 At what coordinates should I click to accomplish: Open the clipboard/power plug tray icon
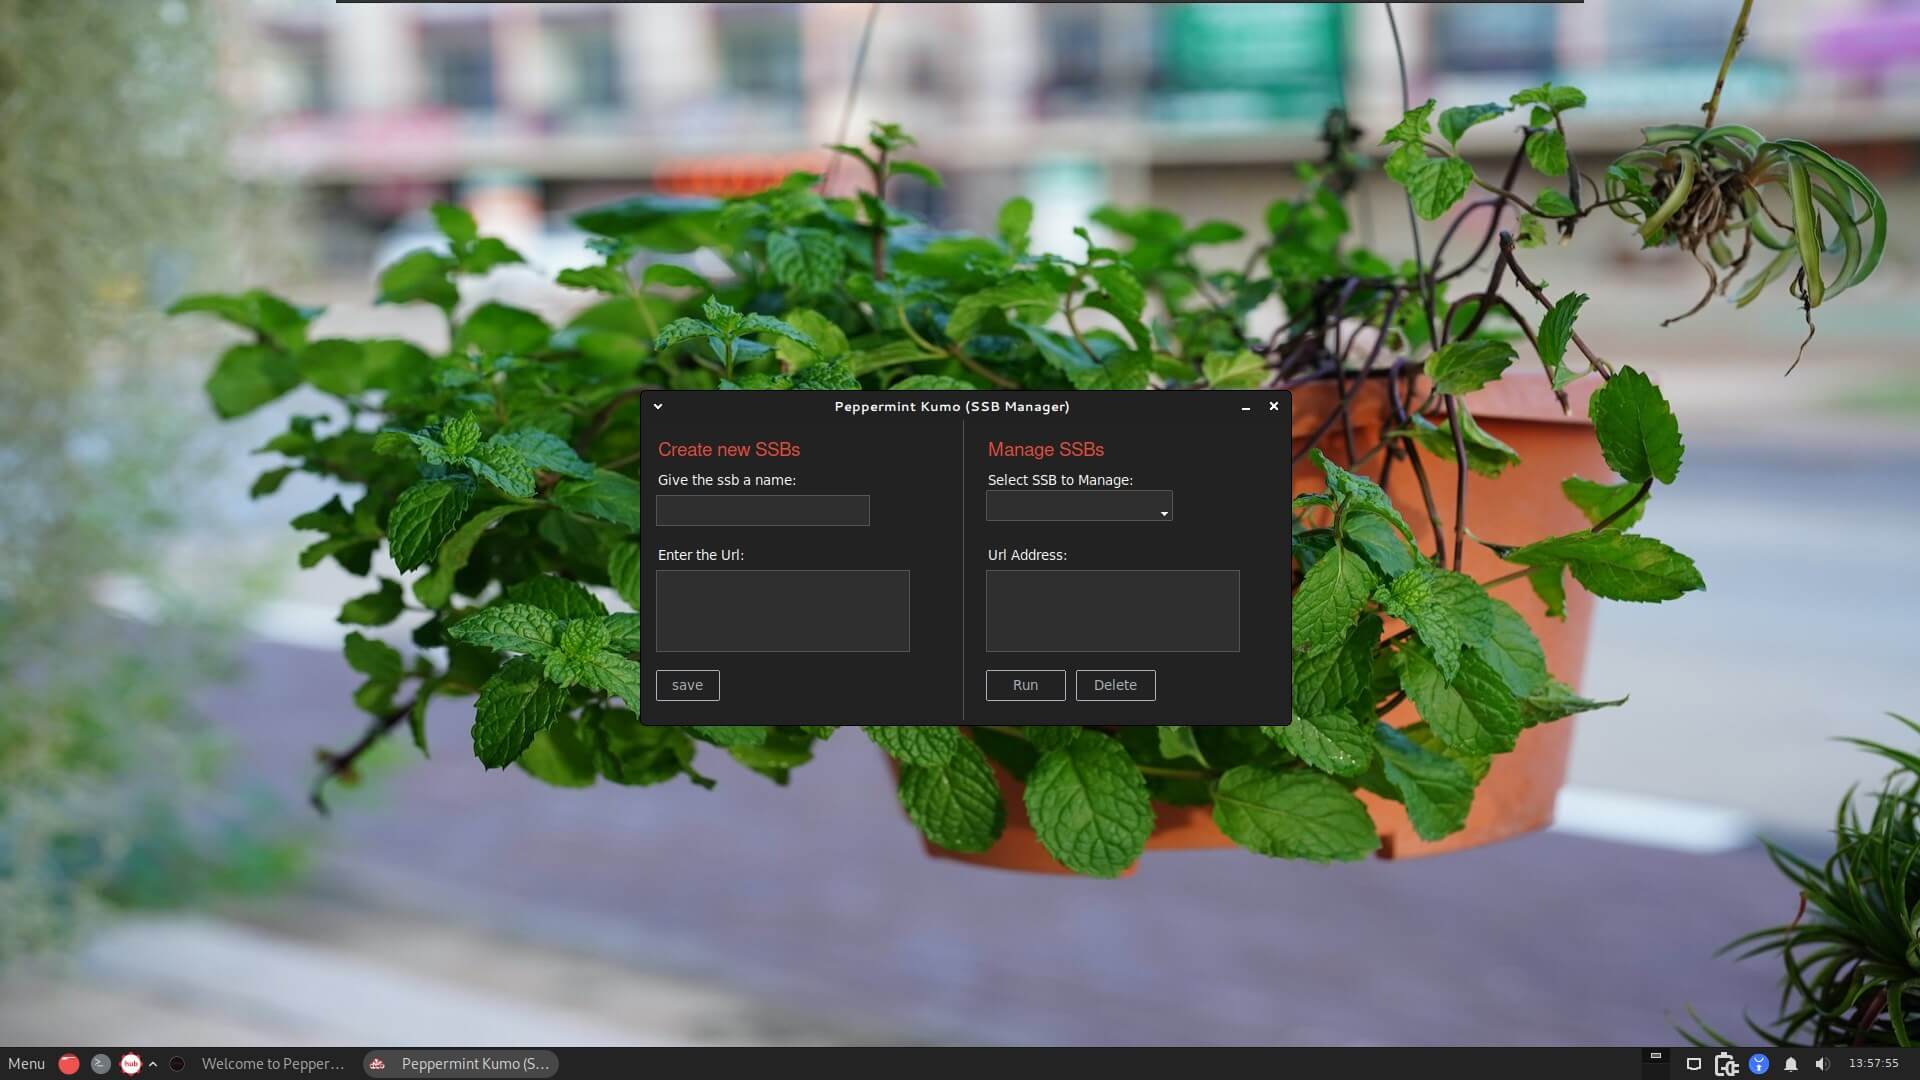(x=1726, y=1063)
